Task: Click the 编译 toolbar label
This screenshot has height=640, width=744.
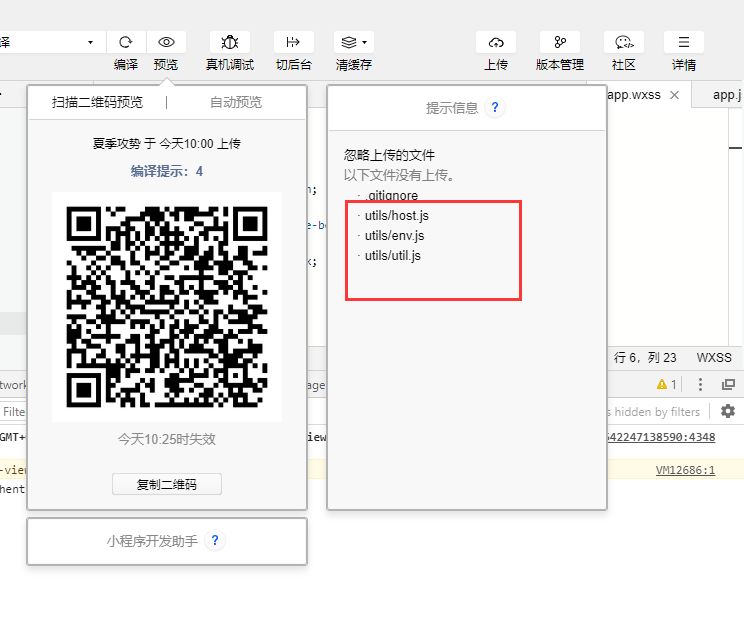Action: (126, 65)
